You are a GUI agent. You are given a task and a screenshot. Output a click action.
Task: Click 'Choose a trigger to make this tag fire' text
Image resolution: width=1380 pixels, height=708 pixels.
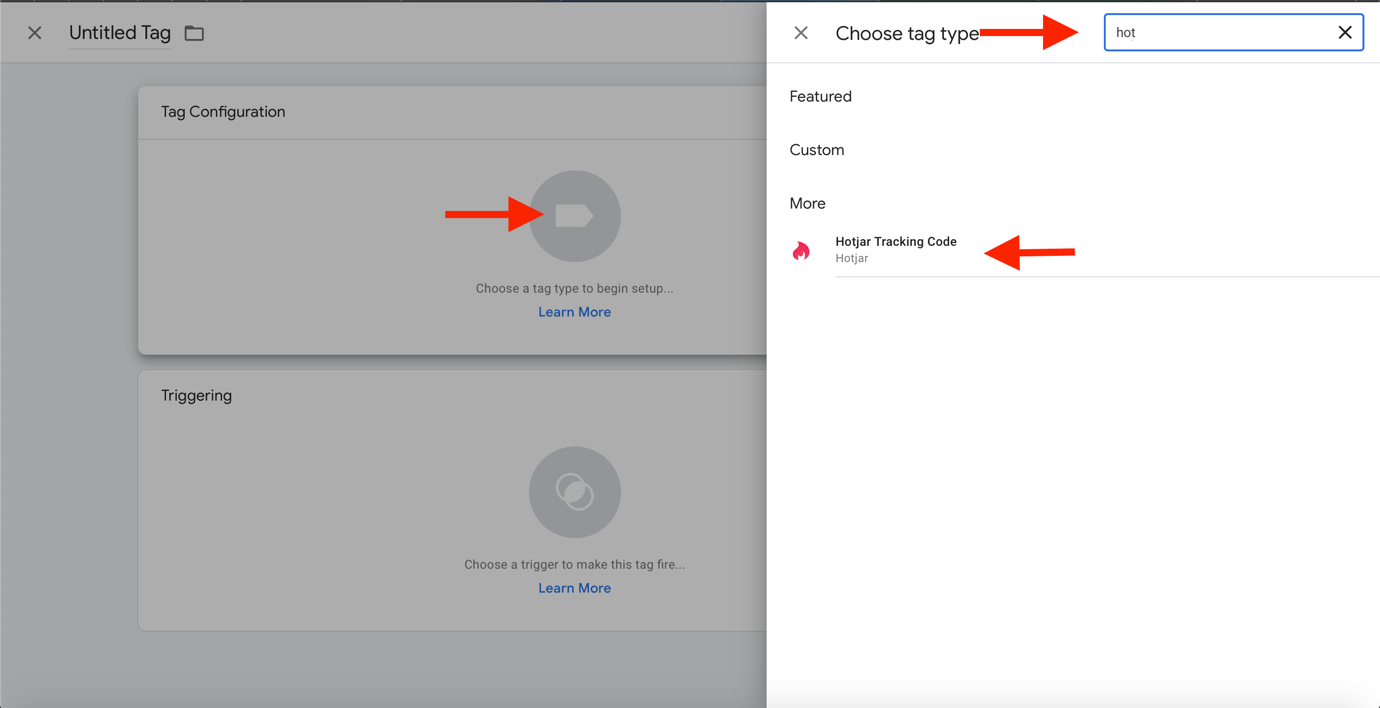click(x=574, y=564)
